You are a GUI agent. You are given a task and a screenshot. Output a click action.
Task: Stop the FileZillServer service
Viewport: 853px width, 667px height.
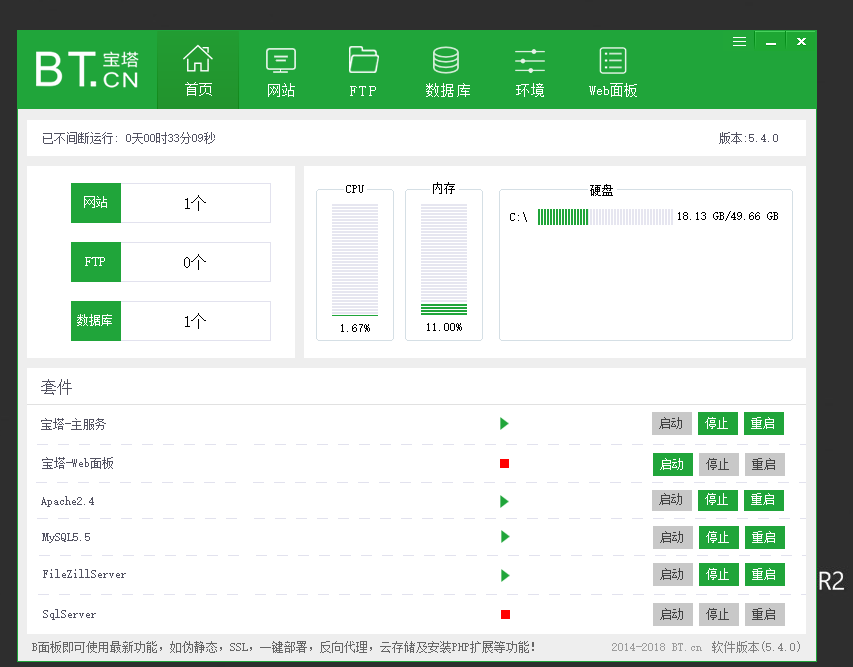click(719, 575)
